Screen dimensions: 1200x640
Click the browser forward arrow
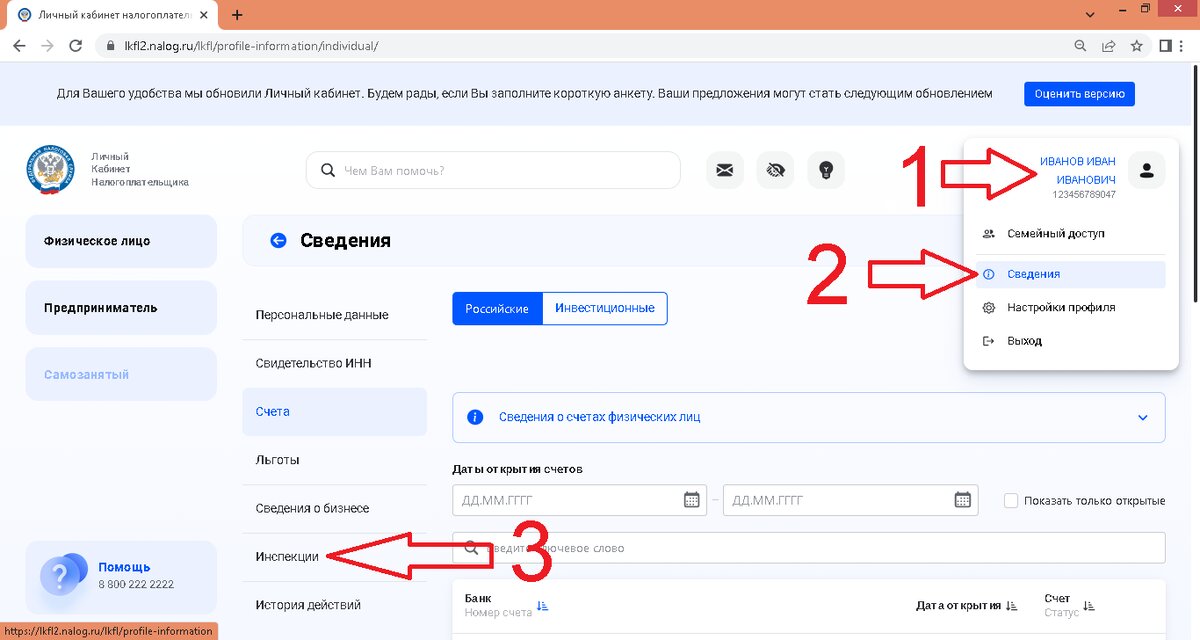(47, 46)
